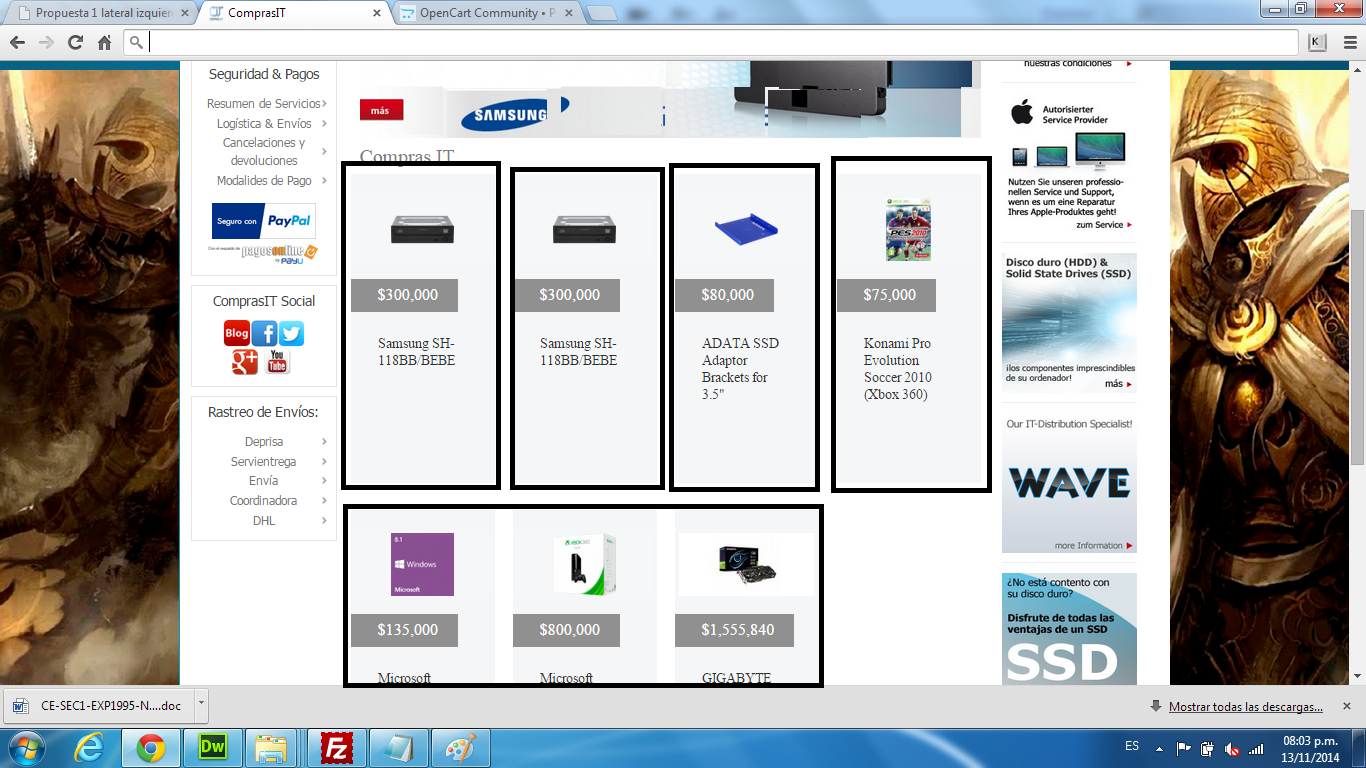The width and height of the screenshot is (1366, 768).
Task: Expand the Servientrega chevron
Action: point(324,462)
